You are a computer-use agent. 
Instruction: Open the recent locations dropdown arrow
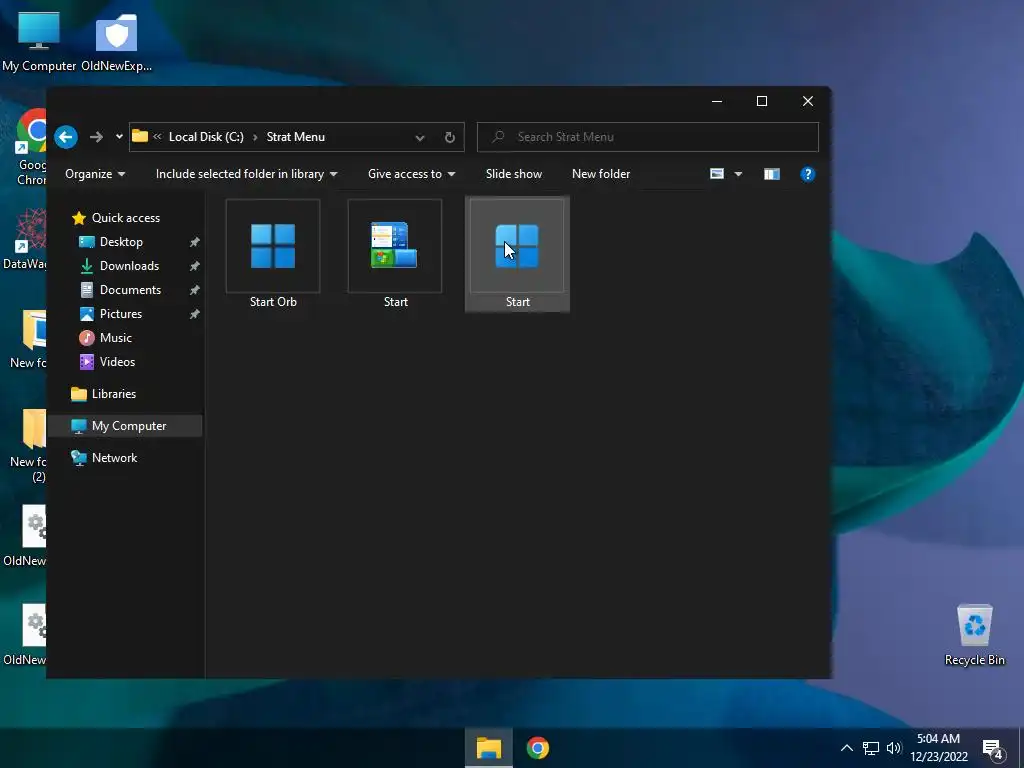tap(119, 137)
